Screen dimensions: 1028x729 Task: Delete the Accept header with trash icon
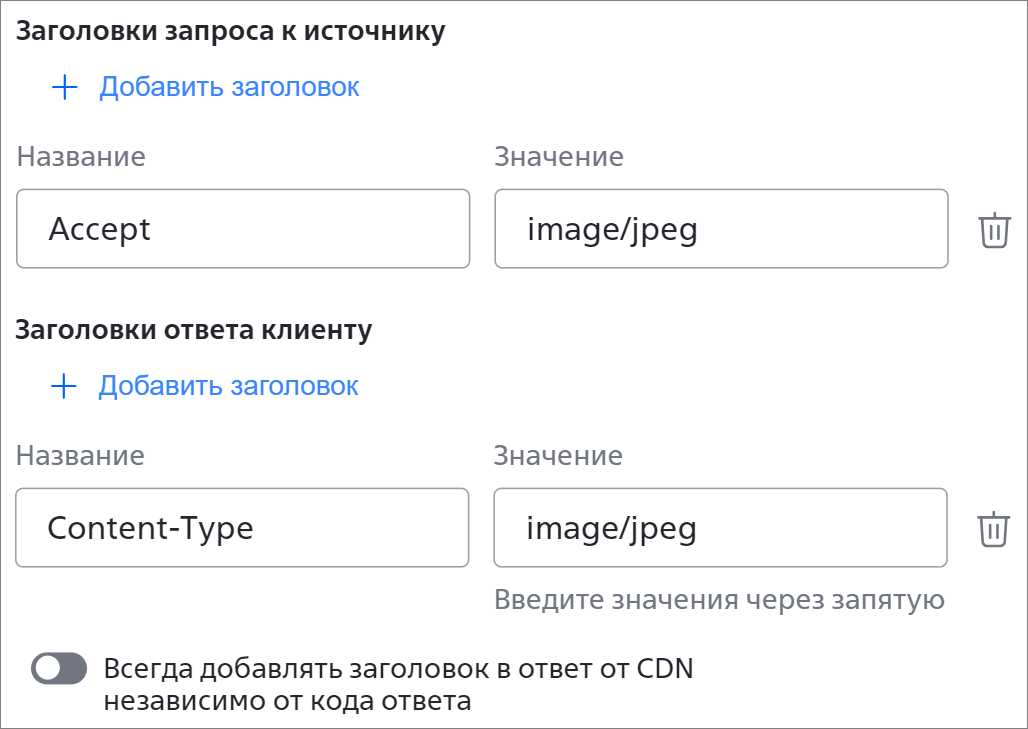click(x=995, y=229)
